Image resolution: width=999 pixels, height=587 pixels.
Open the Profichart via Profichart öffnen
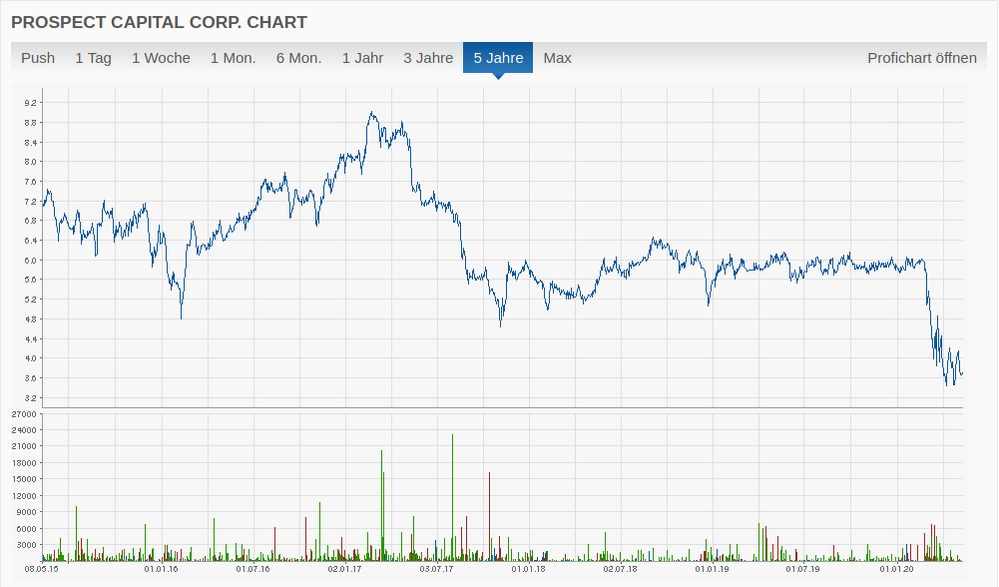tap(921, 57)
